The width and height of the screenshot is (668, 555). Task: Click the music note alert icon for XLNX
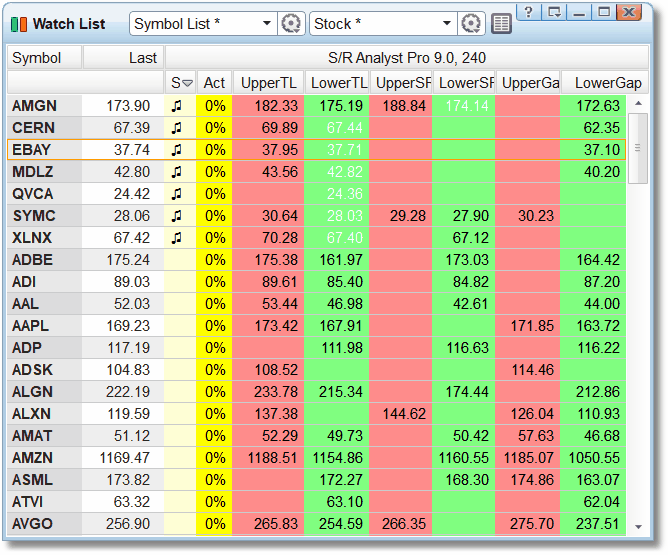pos(176,238)
